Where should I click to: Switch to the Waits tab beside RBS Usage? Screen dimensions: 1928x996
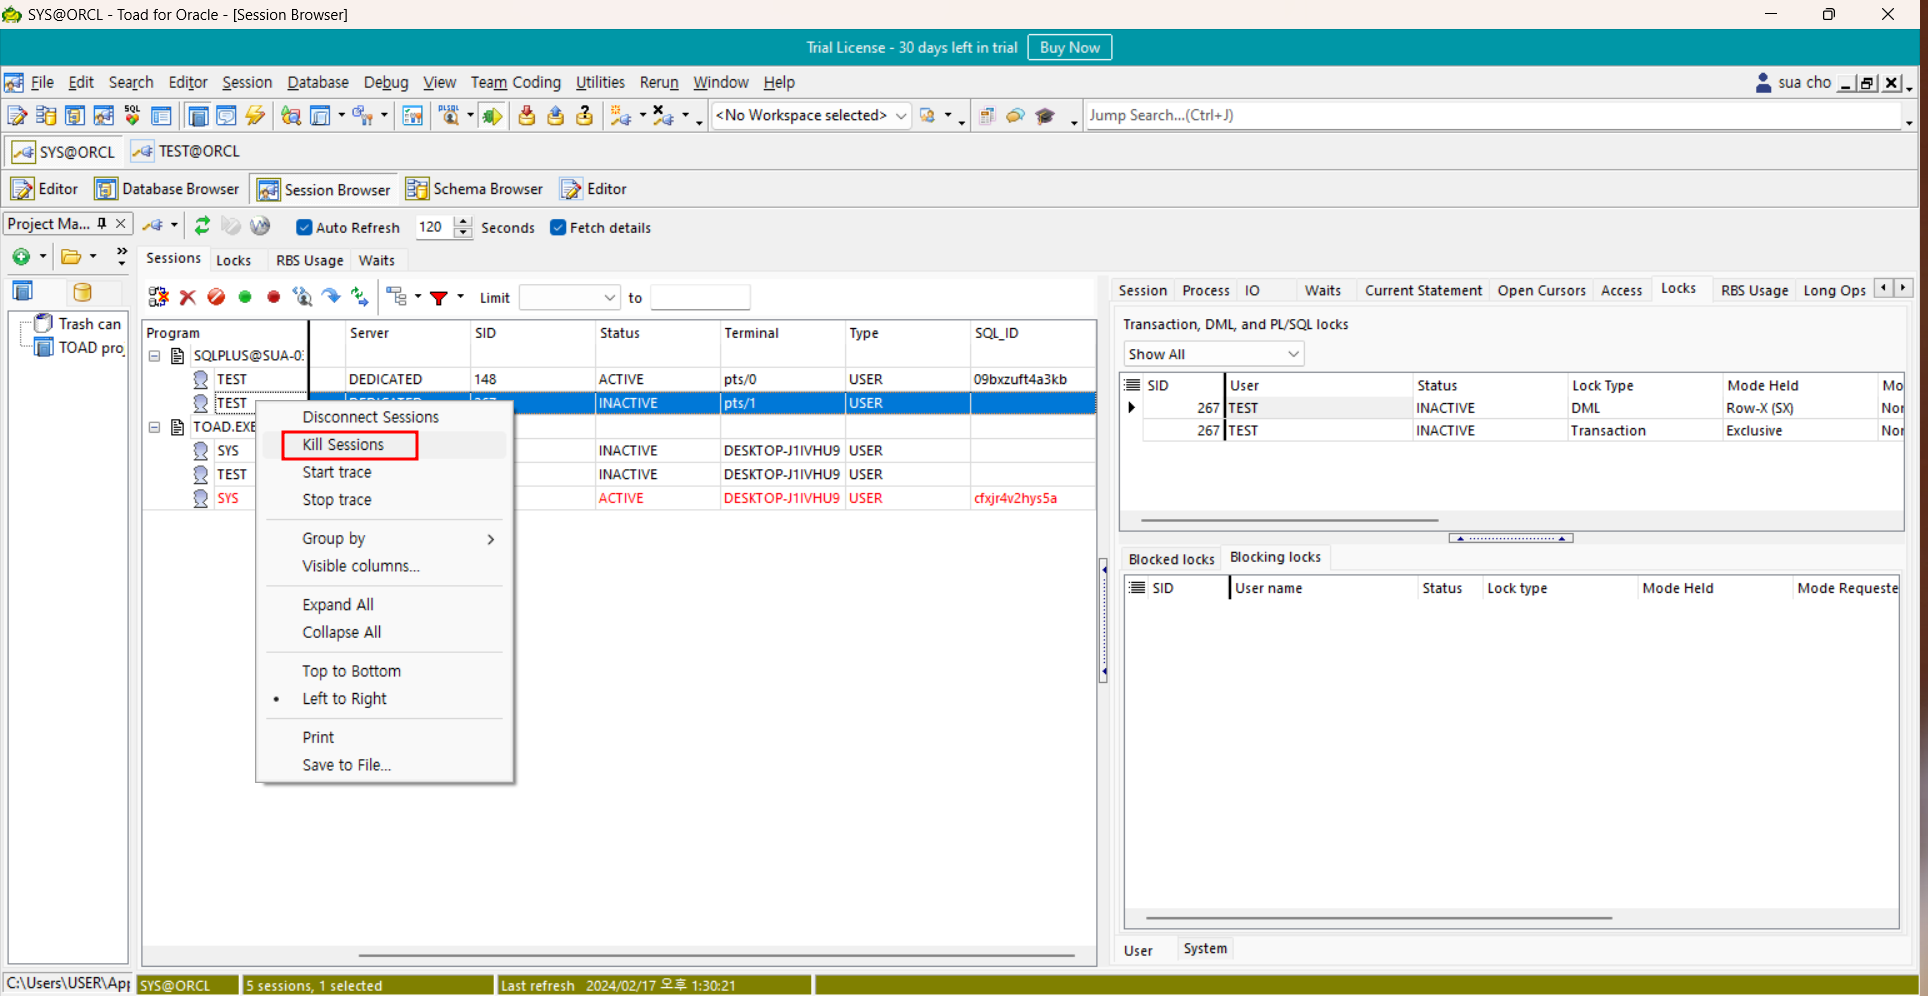pyautogui.click(x=377, y=260)
